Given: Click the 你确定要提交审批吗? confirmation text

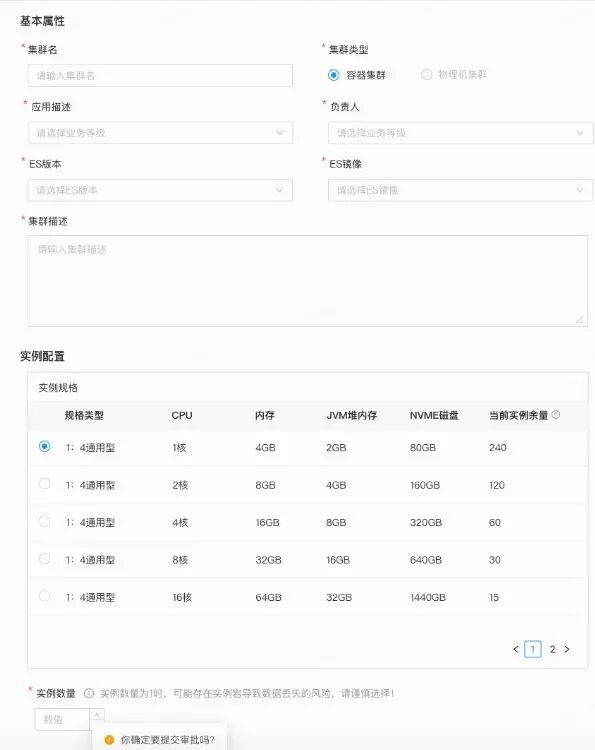Looking at the screenshot, I should pos(167,740).
